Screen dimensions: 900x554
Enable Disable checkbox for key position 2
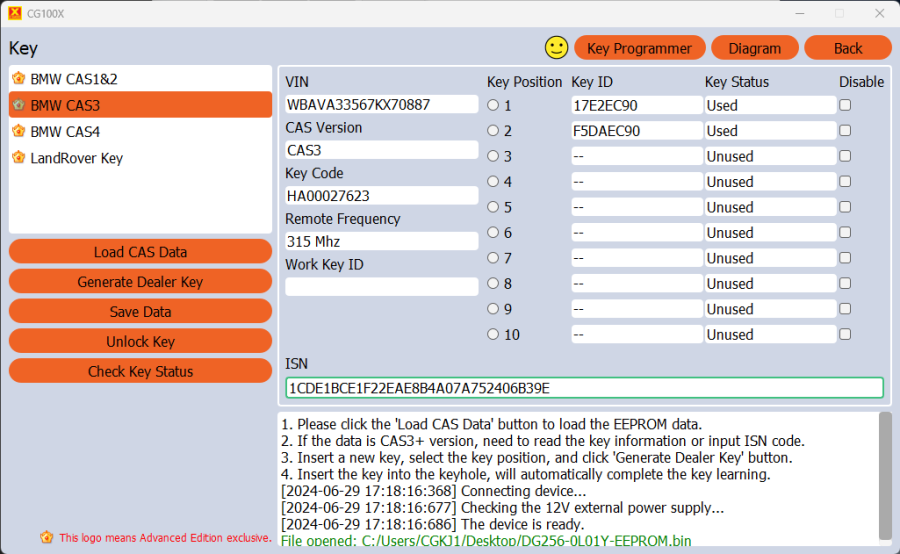click(x=845, y=131)
